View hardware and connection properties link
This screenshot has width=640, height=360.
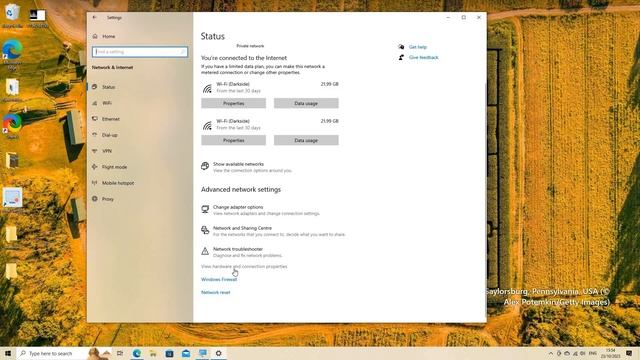coord(244,267)
